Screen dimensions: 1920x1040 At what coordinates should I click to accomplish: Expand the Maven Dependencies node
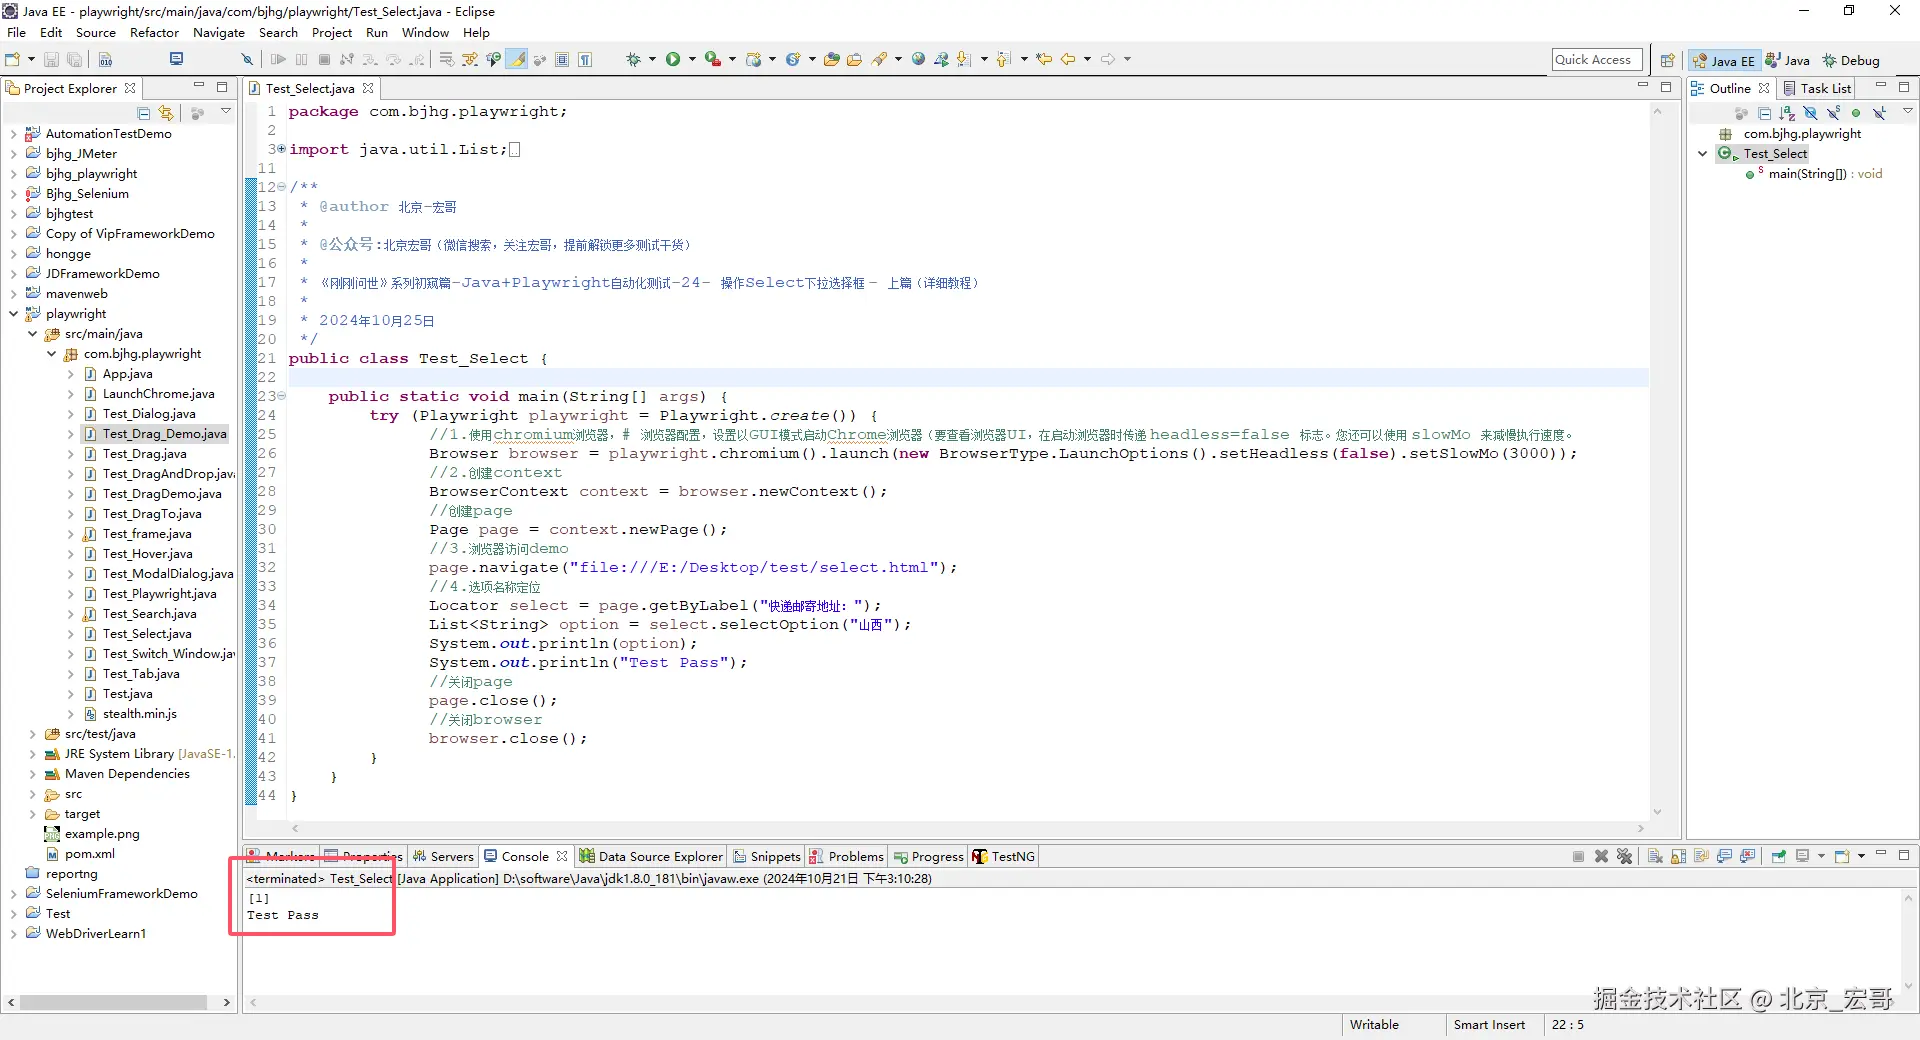coord(32,774)
